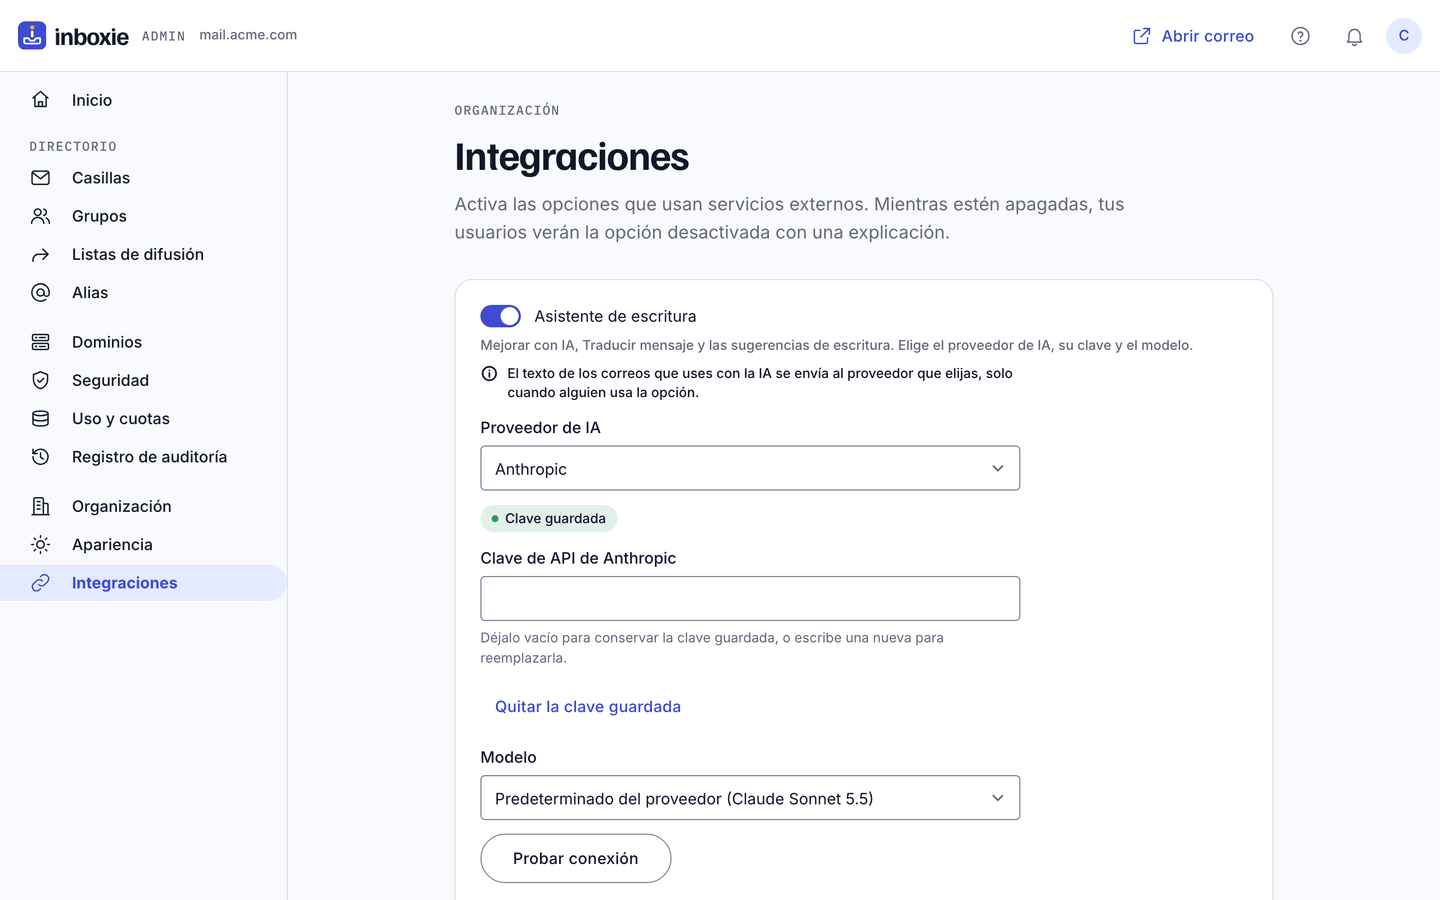The width and height of the screenshot is (1440, 900).
Task: Focus the Clave de API de Anthropic field
Action: click(750, 598)
